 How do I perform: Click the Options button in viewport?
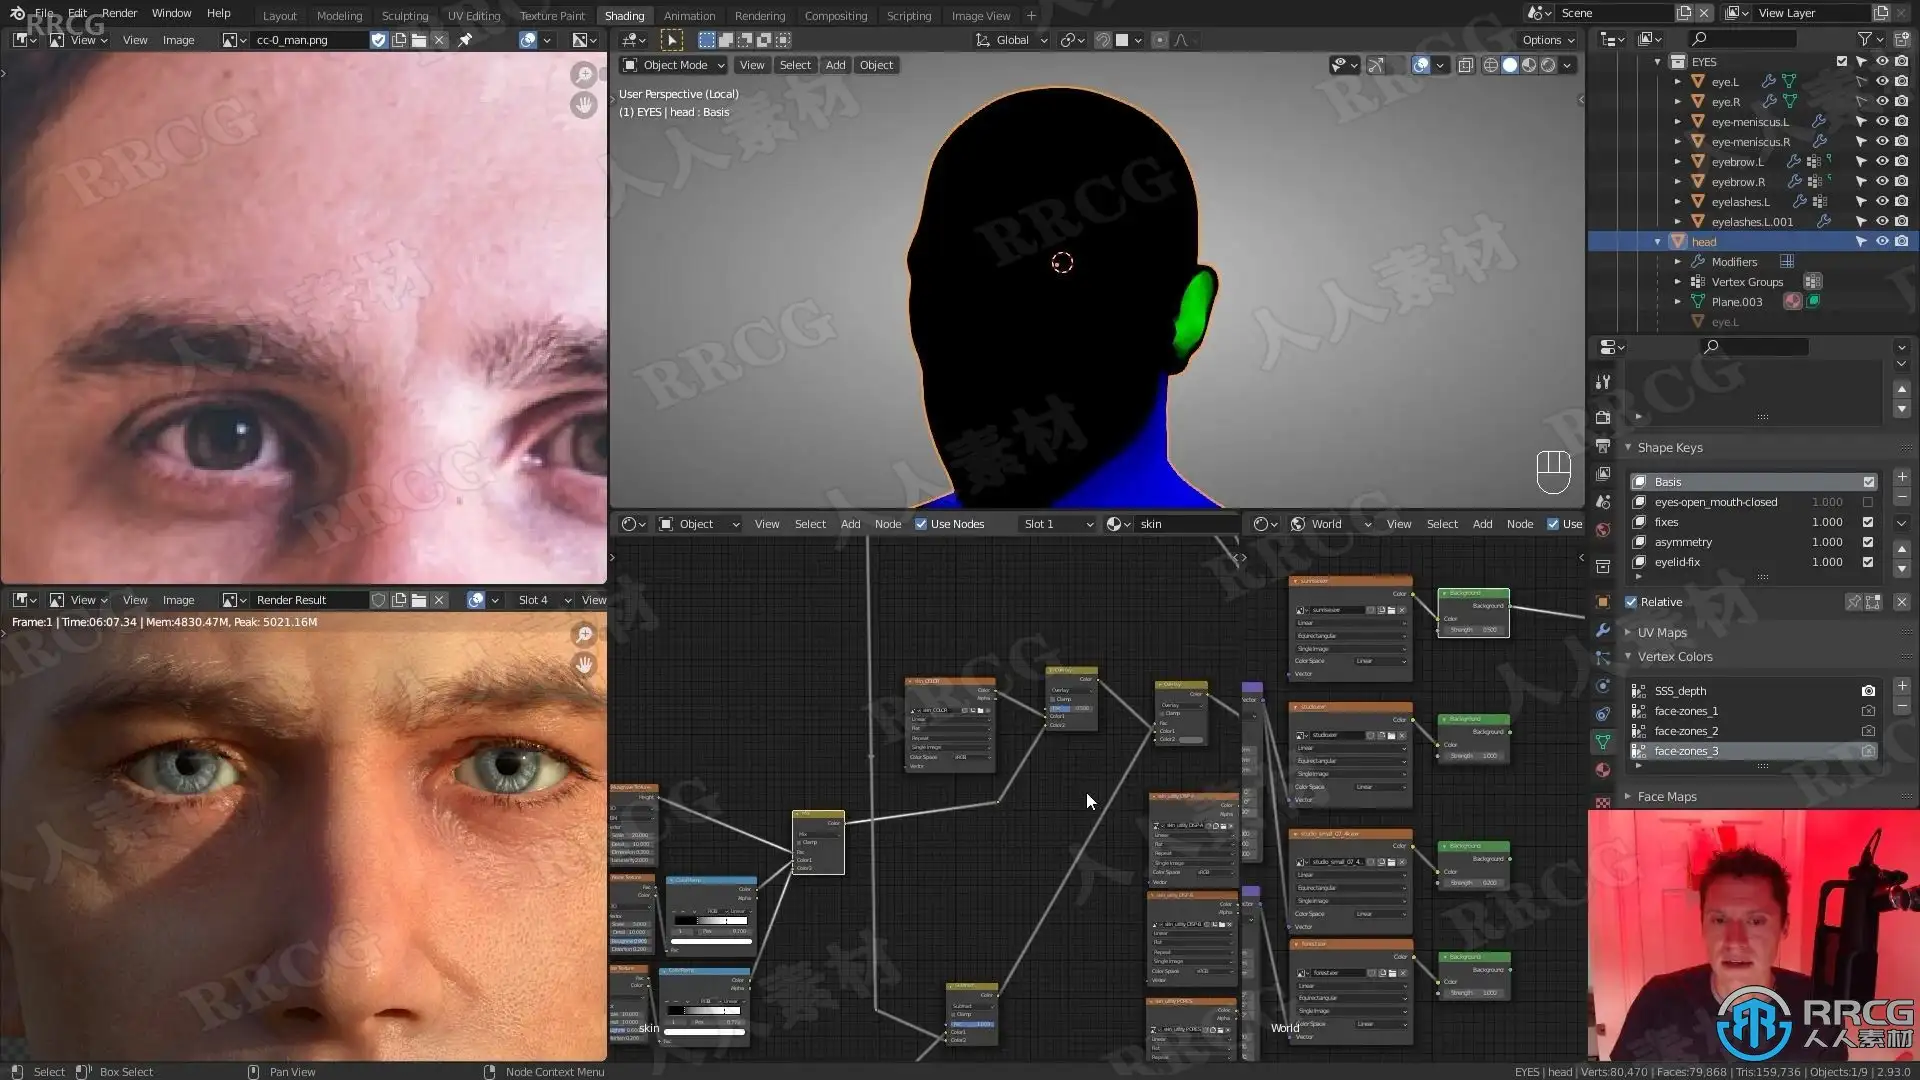1548,40
